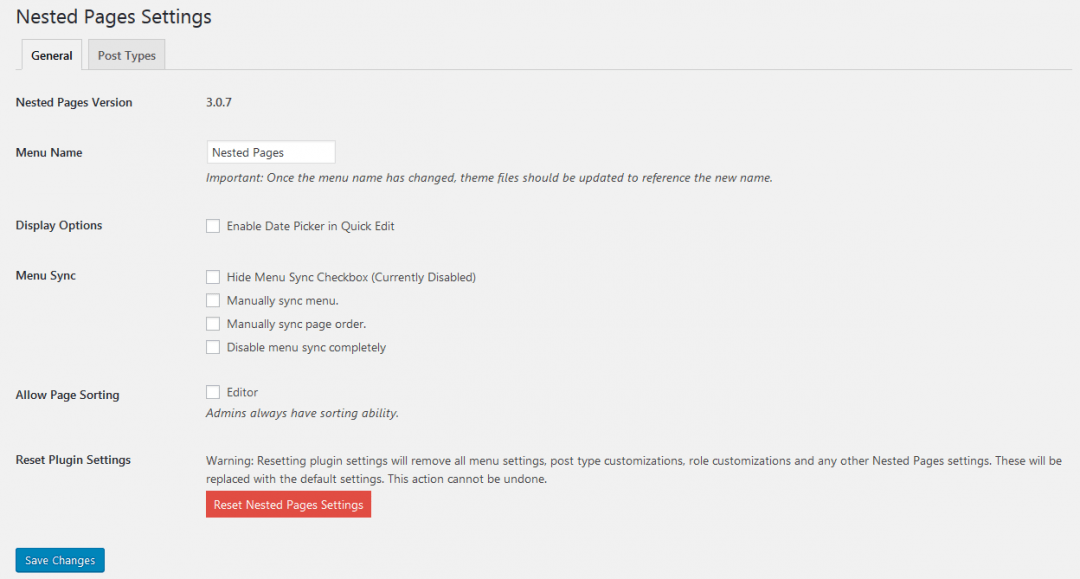Click the Allow Page Sorting label
Screen dimensions: 1080x579
[67, 394]
